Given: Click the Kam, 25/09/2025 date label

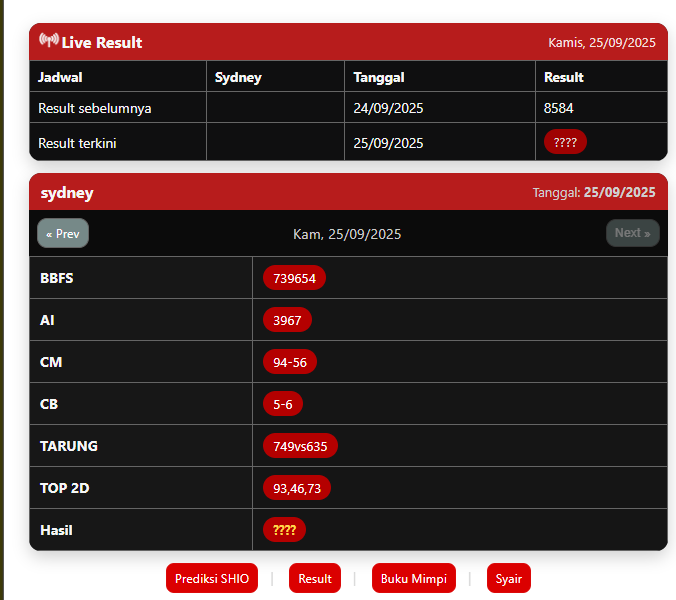Looking at the screenshot, I should (347, 234).
